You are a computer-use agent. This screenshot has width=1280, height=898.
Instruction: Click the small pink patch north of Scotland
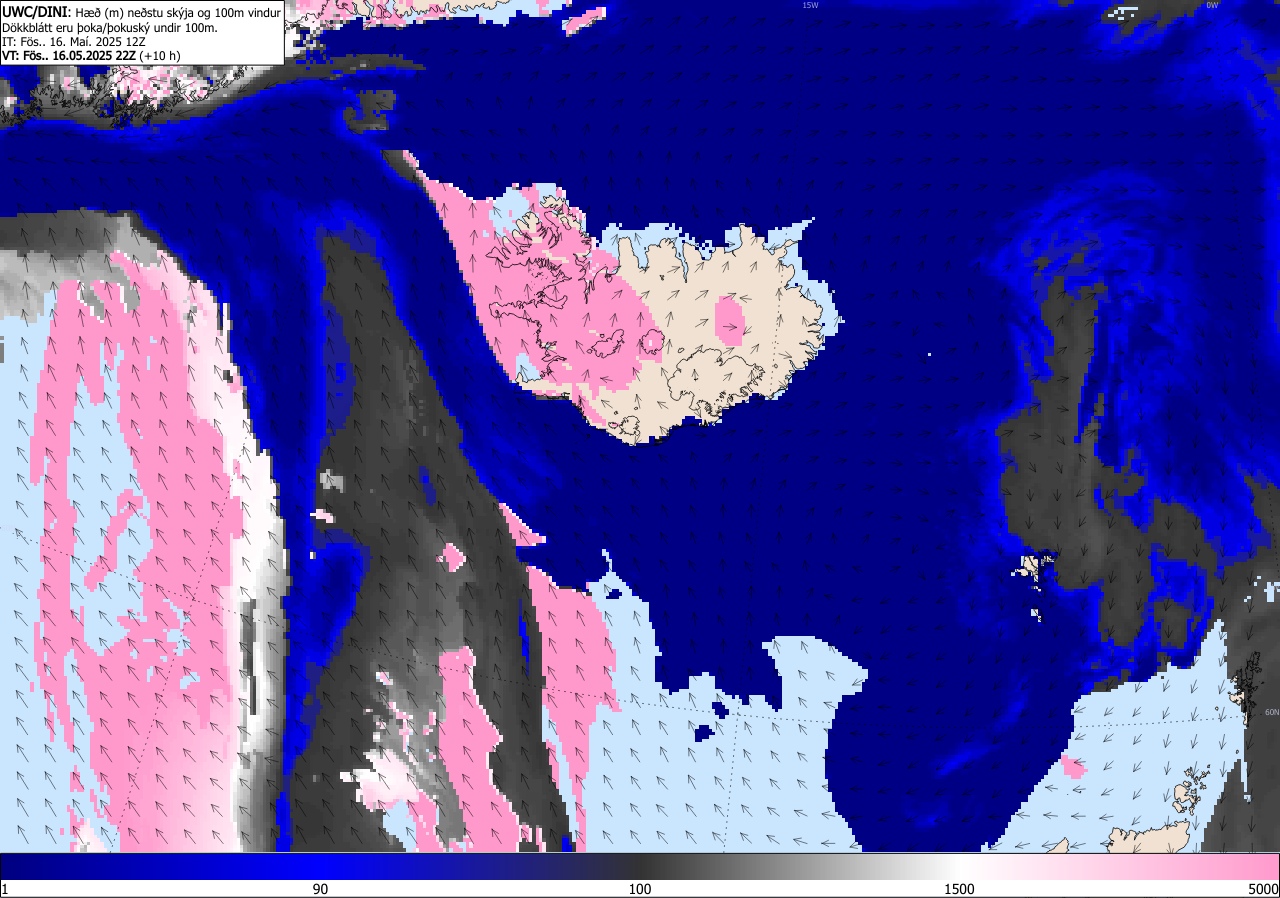click(x=1072, y=768)
